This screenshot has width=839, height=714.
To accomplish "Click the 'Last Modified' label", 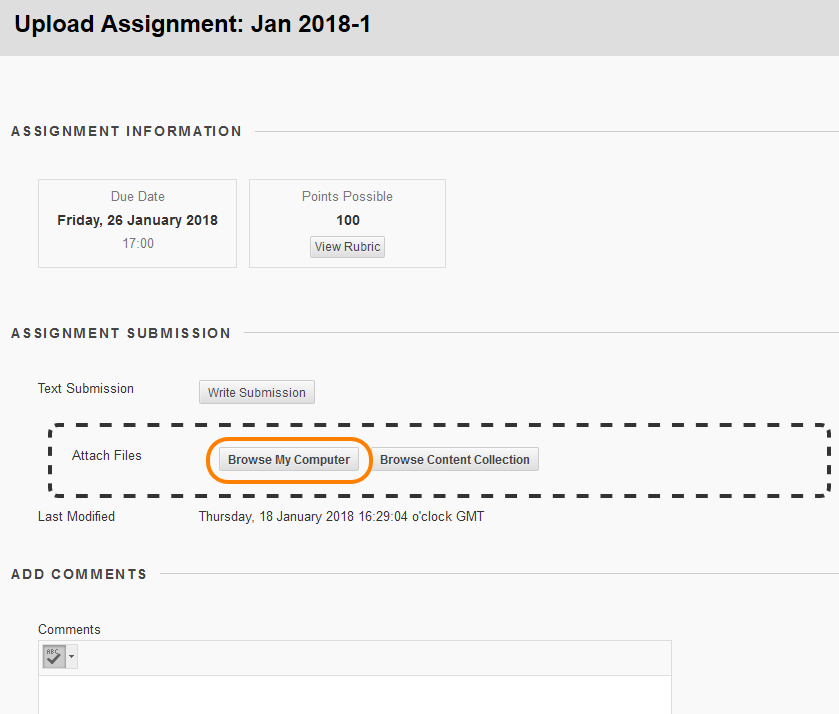I will coord(77,516).
